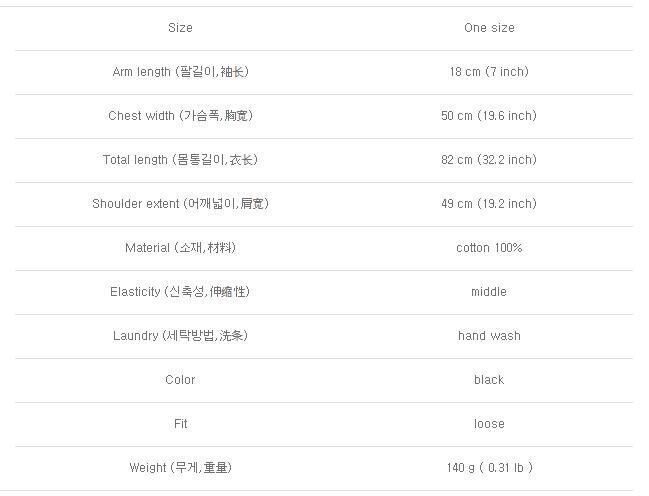Select the "hand wash" value
Image resolution: width=649 pixels, height=496 pixels.
[x=489, y=336]
